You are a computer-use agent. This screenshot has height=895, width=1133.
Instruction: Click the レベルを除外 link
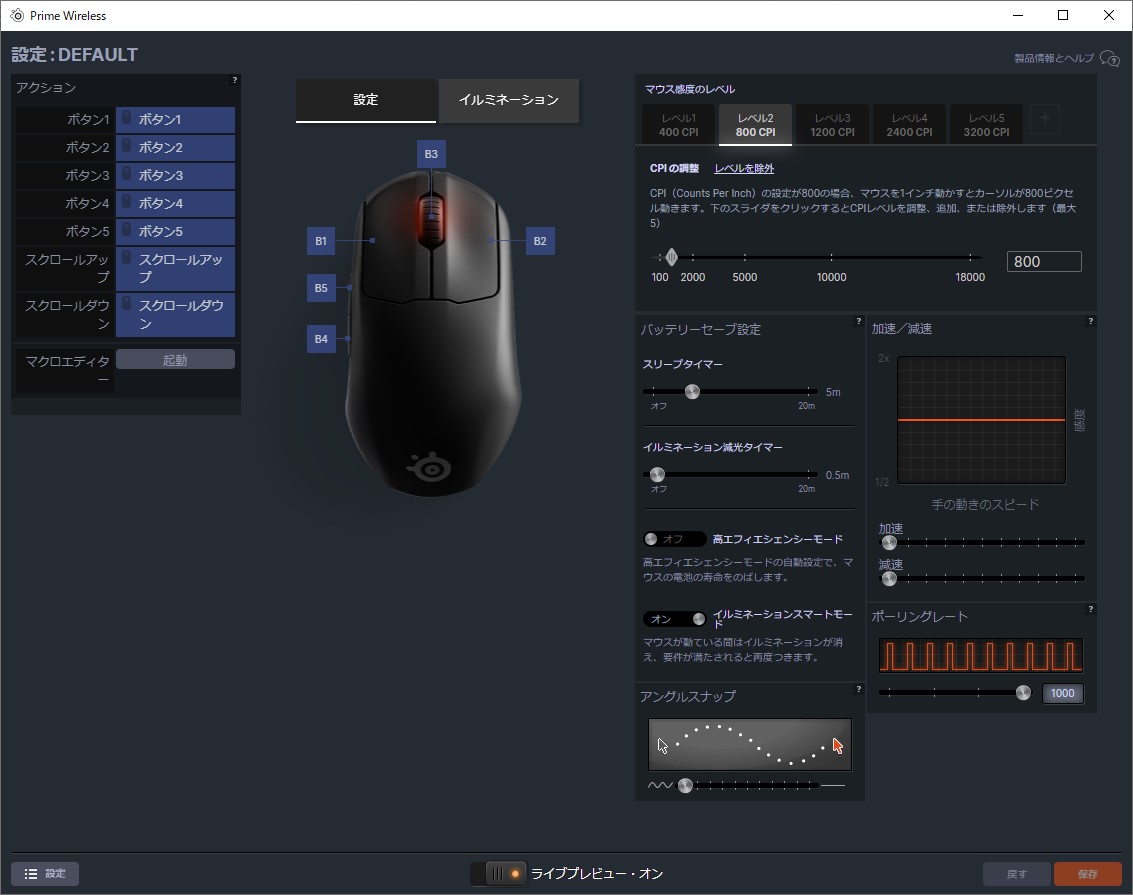744,168
